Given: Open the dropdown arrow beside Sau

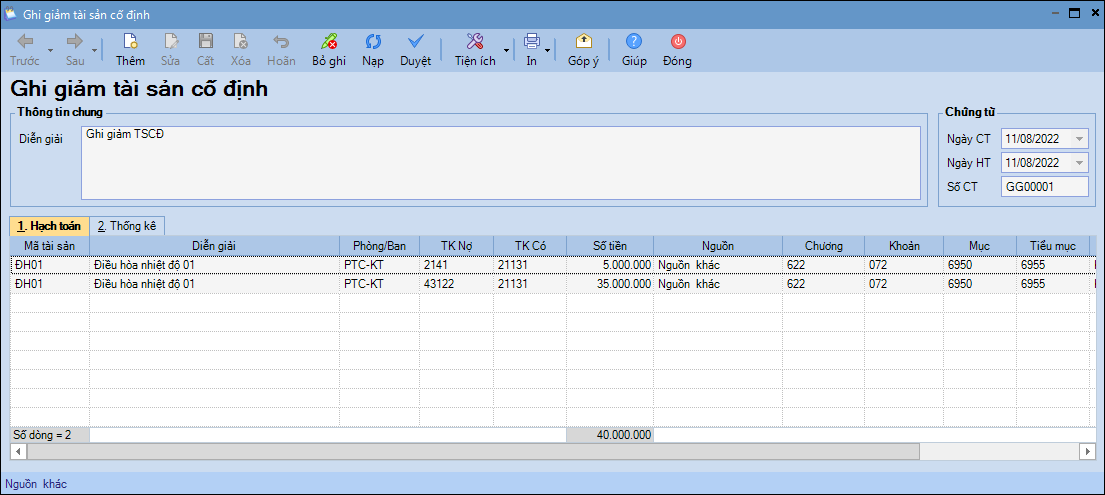Looking at the screenshot, I should click(95, 50).
